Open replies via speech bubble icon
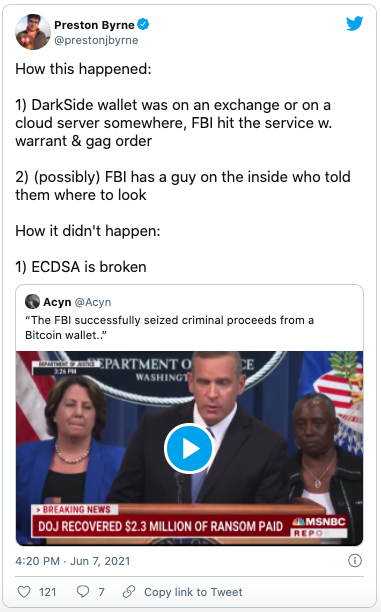The height and width of the screenshot is (612, 381). pyautogui.click(x=83, y=592)
